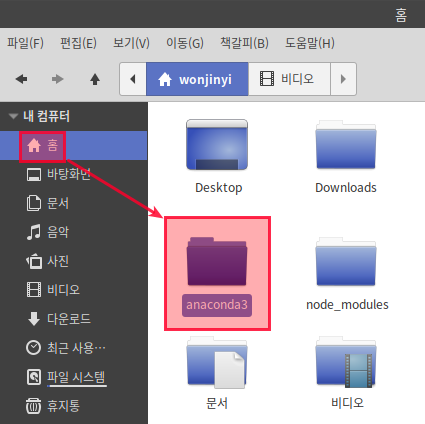425x424 pixels.
Task: Open the 이동(G) menu
Action: click(x=185, y=43)
